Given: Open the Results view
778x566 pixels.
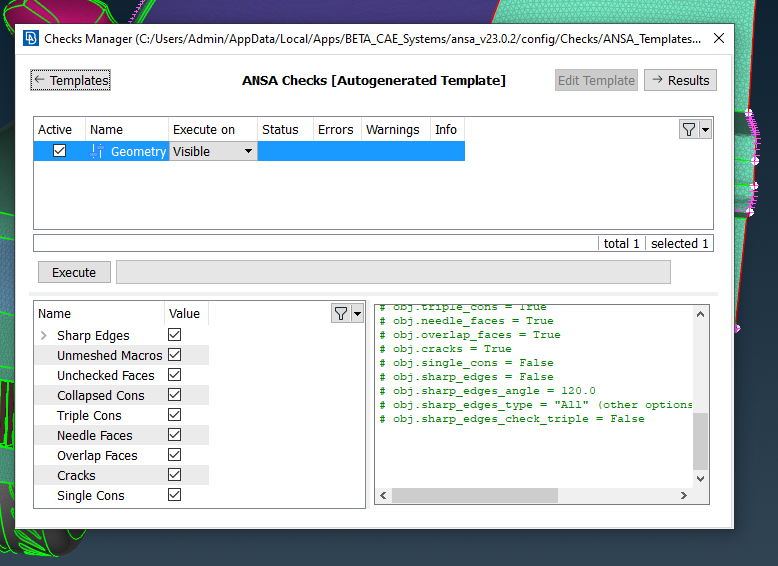Looking at the screenshot, I should point(680,80).
